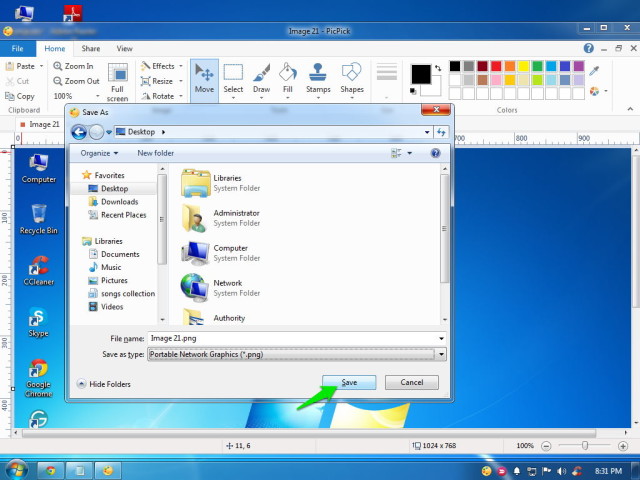Click the Save button
Image resolution: width=640 pixels, height=480 pixels.
349,382
